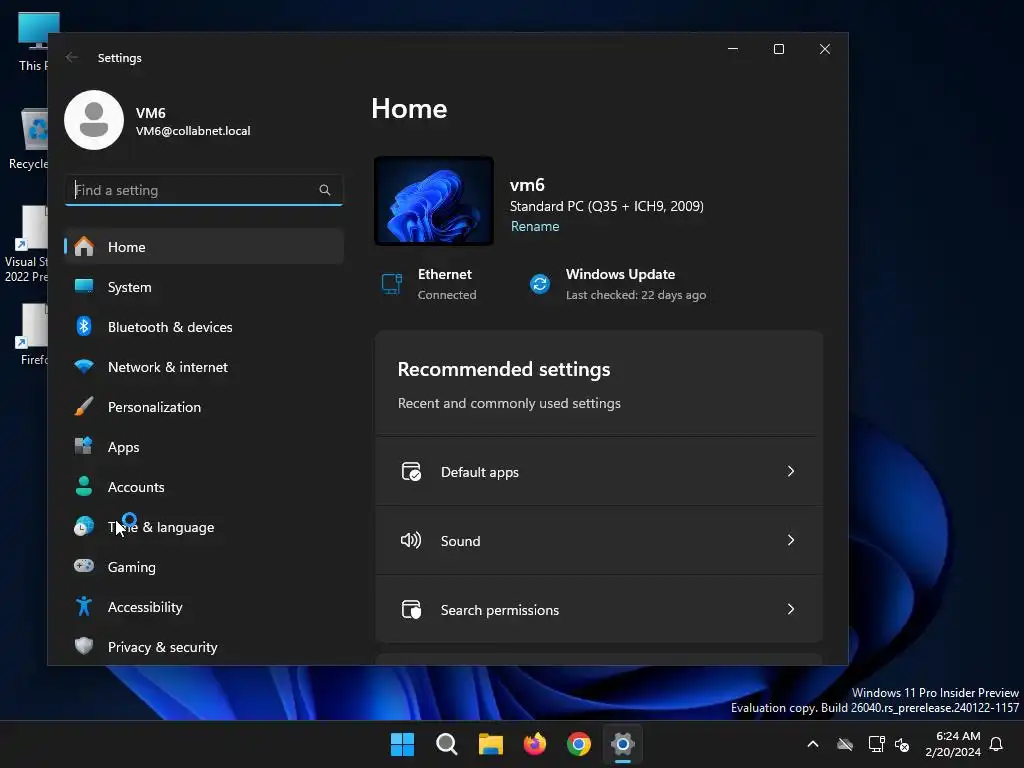Screen dimensions: 1024x768
Task: Open Personalization category
Action: point(204,407)
